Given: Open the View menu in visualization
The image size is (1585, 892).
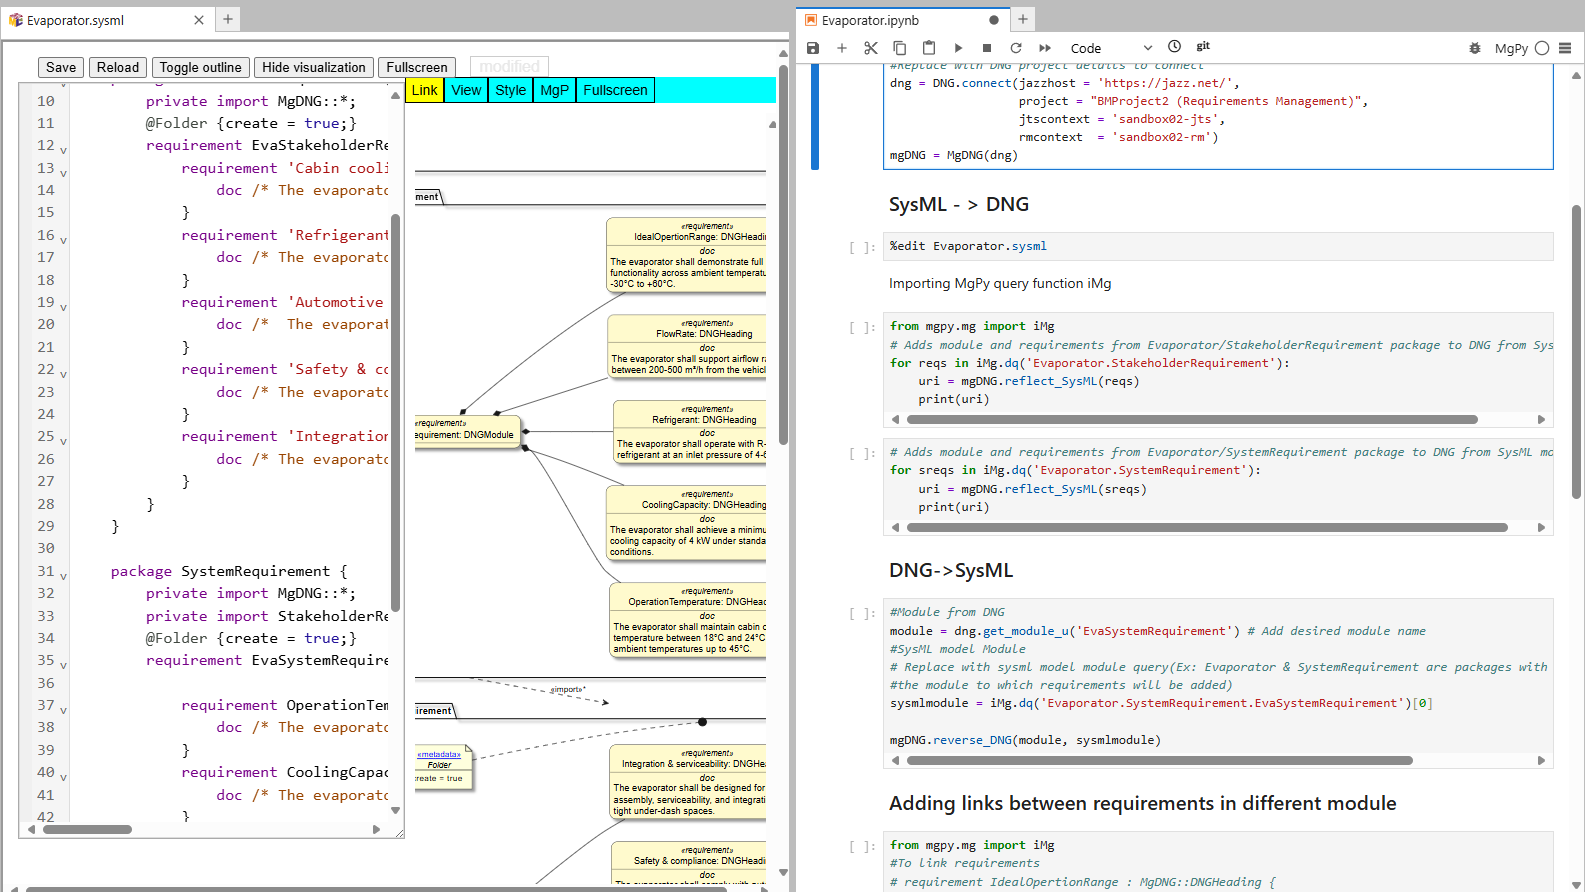Looking at the screenshot, I should 466,90.
